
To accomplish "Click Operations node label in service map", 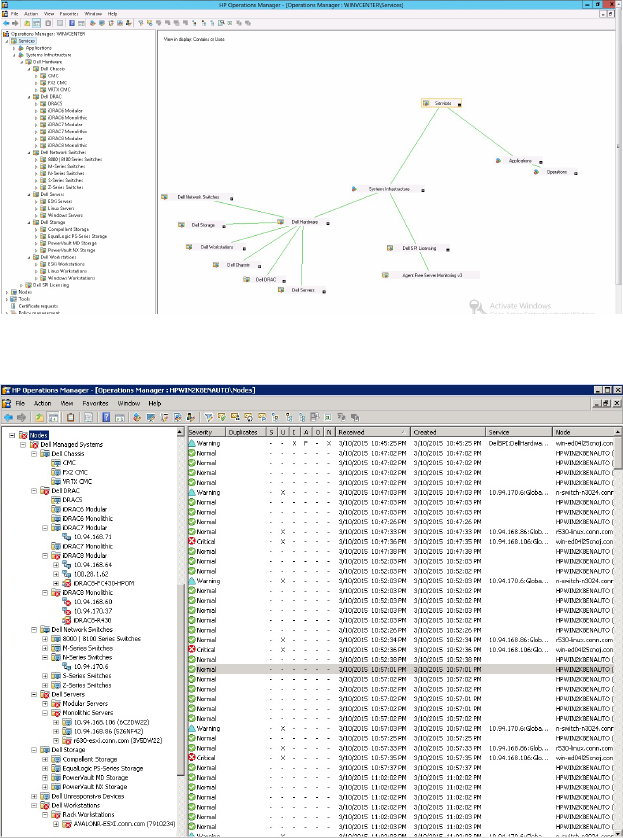I will tap(556, 172).
